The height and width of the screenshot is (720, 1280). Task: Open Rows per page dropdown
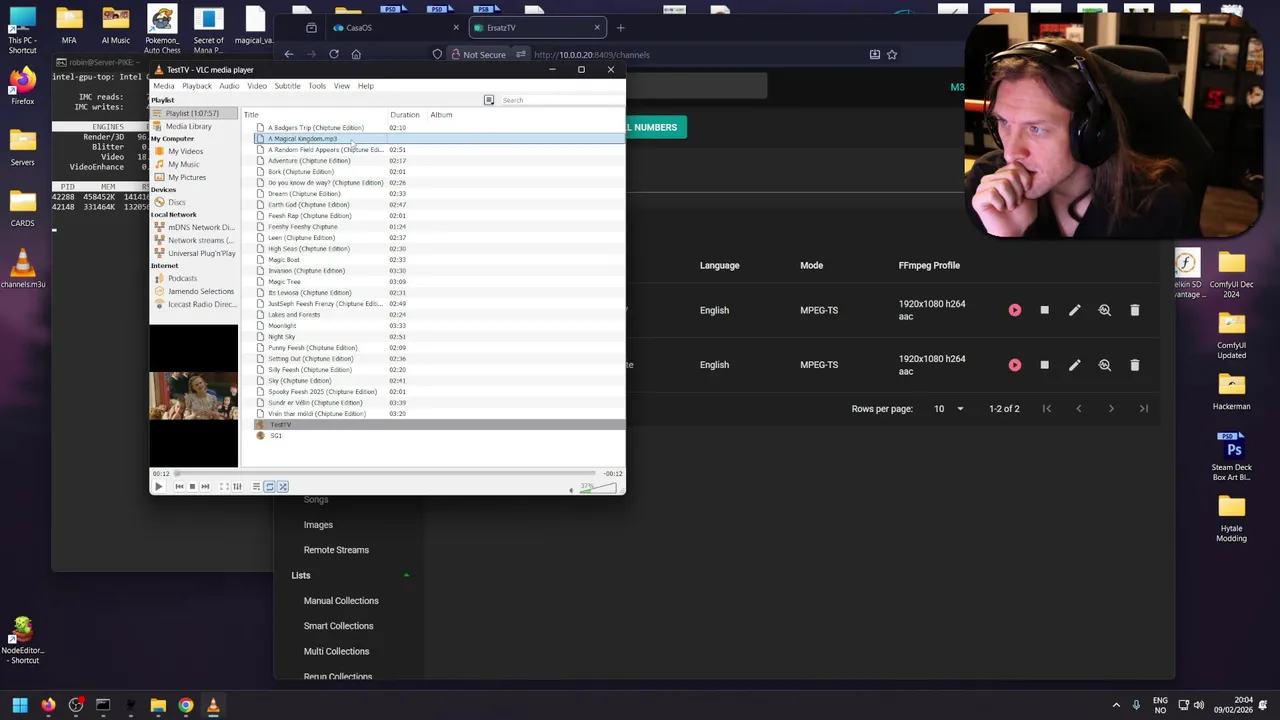[x=948, y=409]
